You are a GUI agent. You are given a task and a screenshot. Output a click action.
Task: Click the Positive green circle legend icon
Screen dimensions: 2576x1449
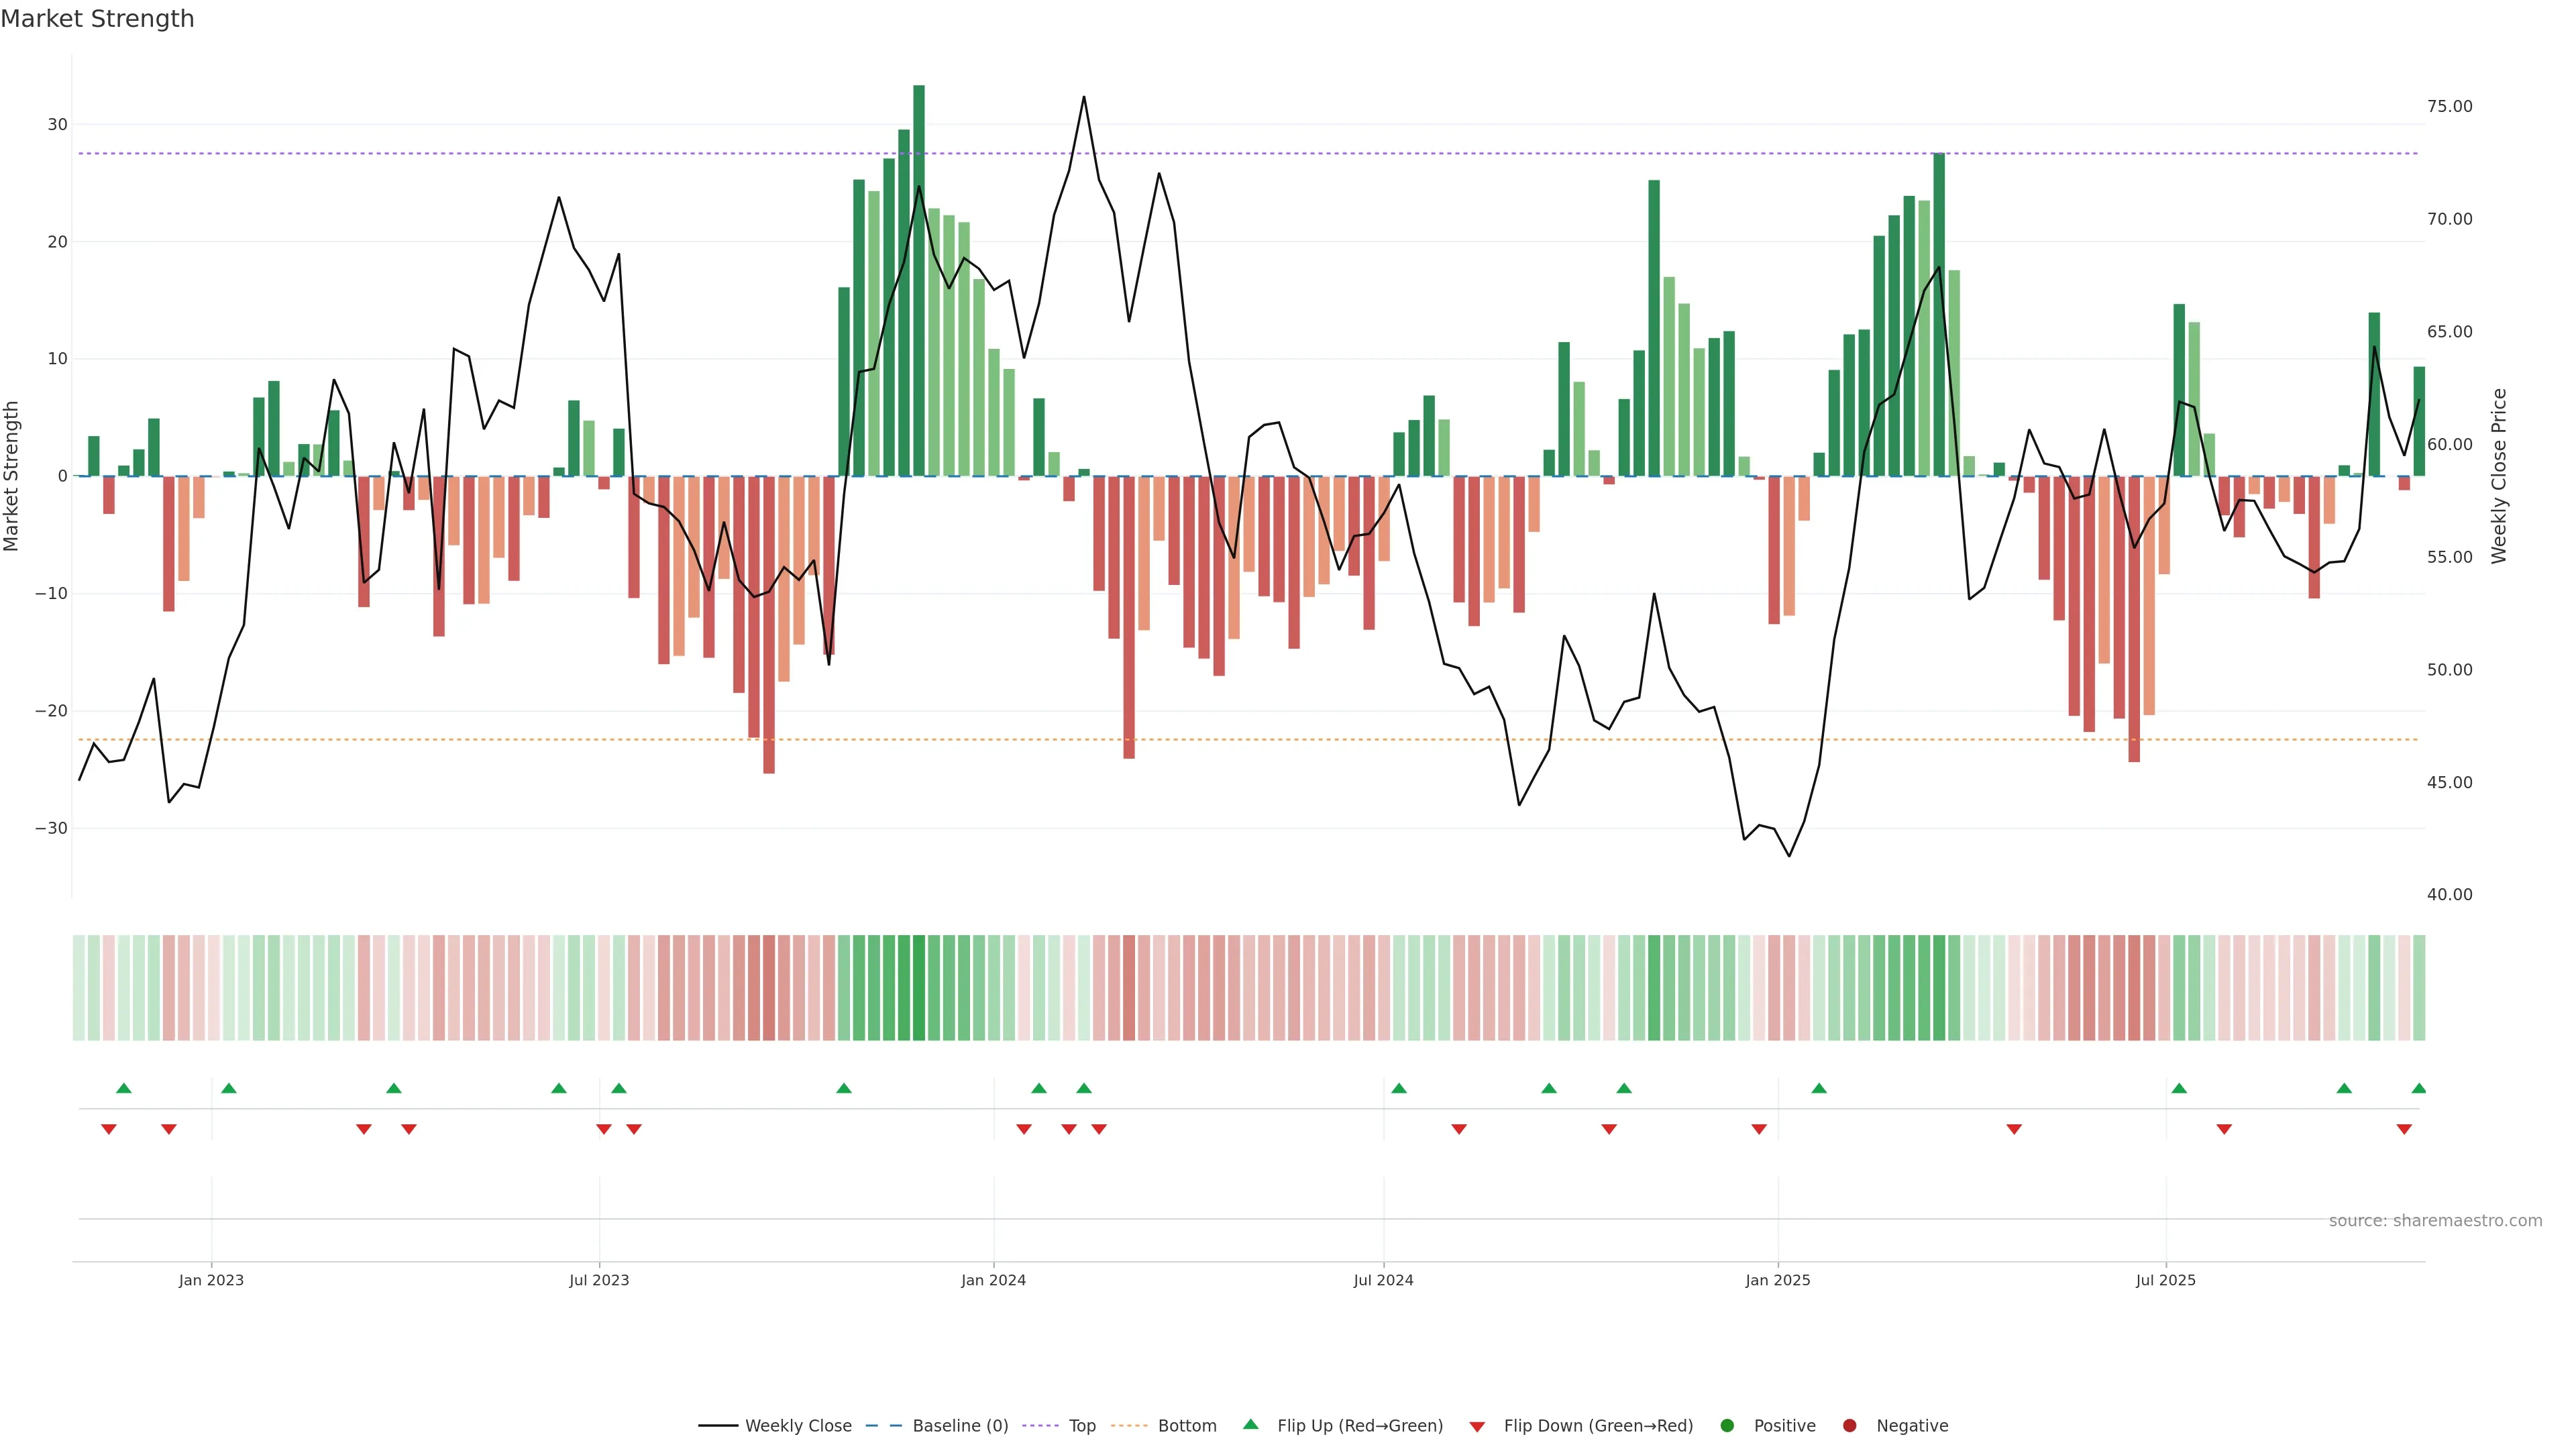coord(1727,1425)
